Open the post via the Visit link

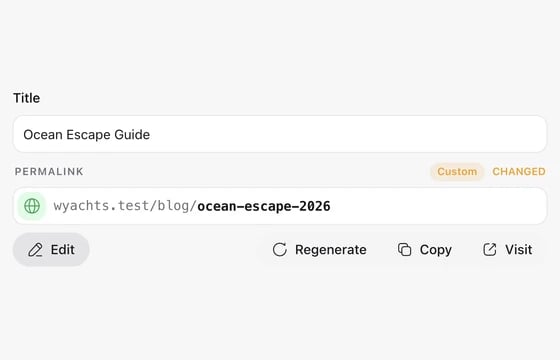tap(519, 250)
